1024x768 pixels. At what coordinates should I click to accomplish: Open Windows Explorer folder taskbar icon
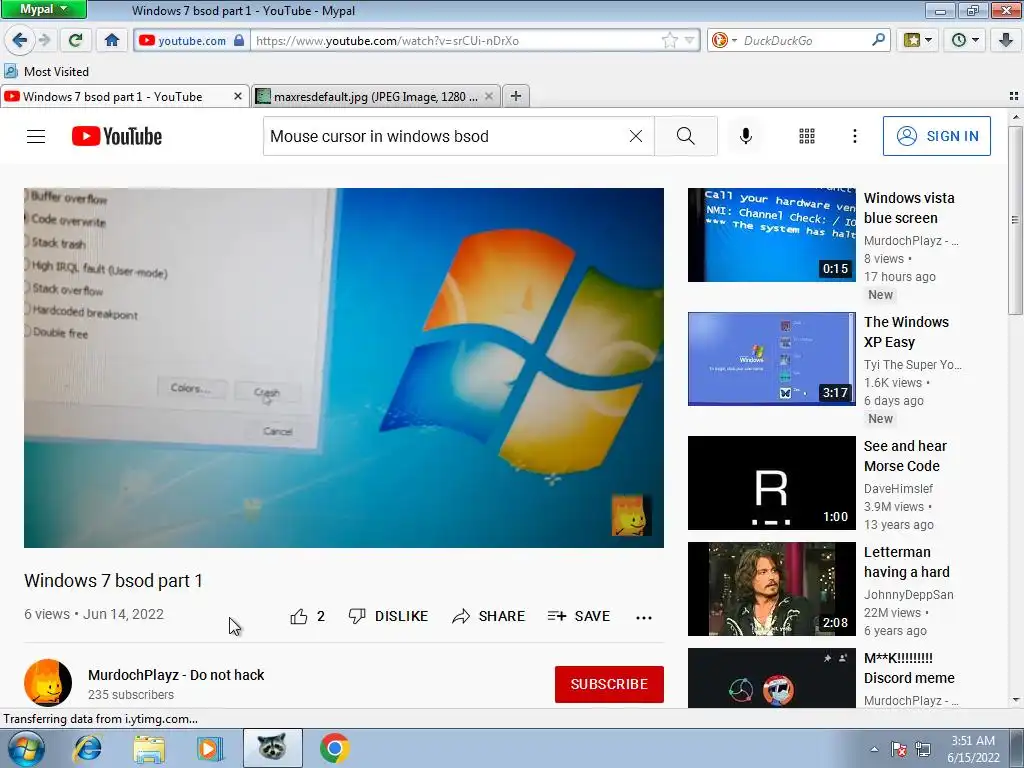coord(149,748)
